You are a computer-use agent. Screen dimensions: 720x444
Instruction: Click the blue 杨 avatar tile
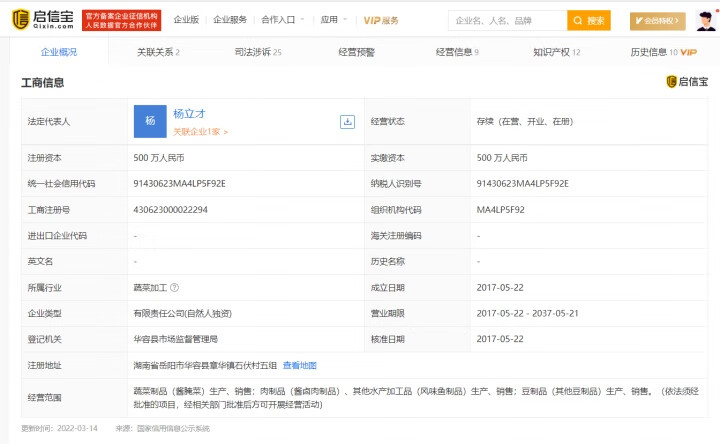click(150, 121)
